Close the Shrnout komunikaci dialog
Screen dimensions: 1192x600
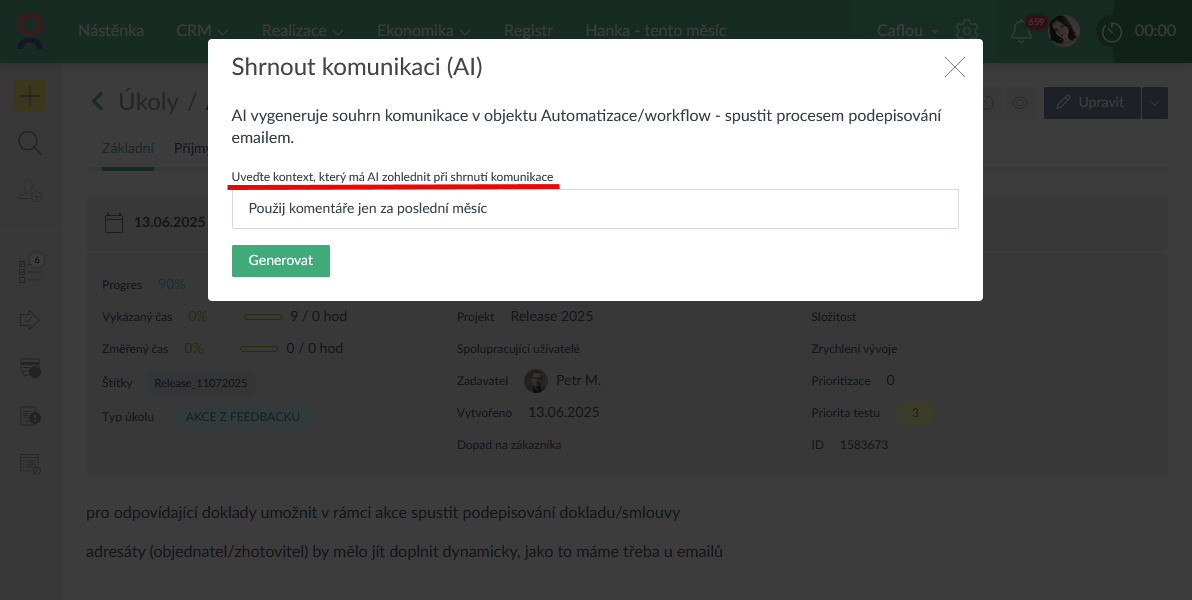(x=954, y=68)
